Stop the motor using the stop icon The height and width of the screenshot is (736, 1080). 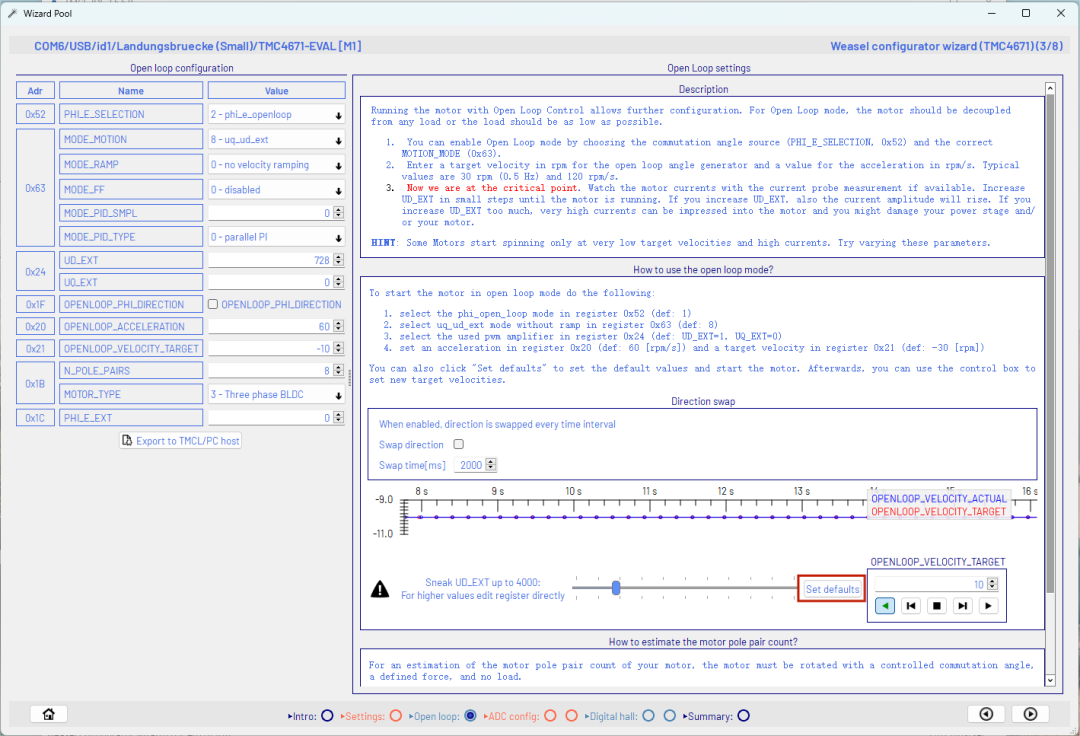click(x=936, y=605)
